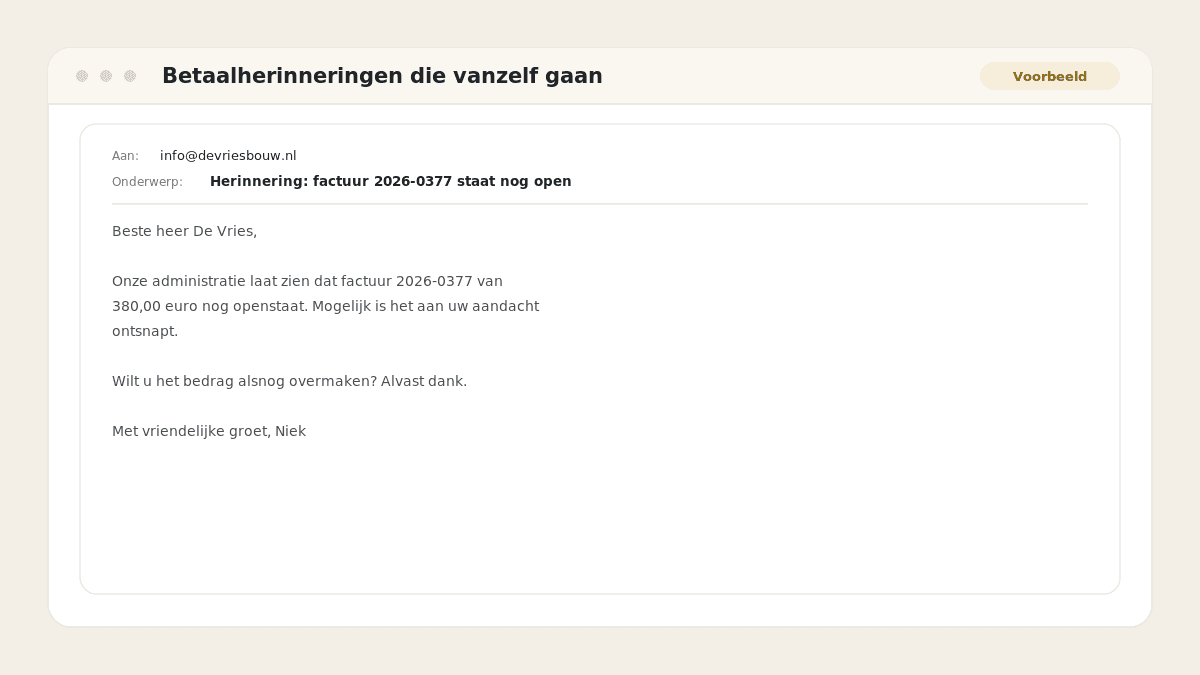Click the 'Onderwerp:' field label
Image resolution: width=1200 pixels, height=675 pixels.
coord(147,181)
